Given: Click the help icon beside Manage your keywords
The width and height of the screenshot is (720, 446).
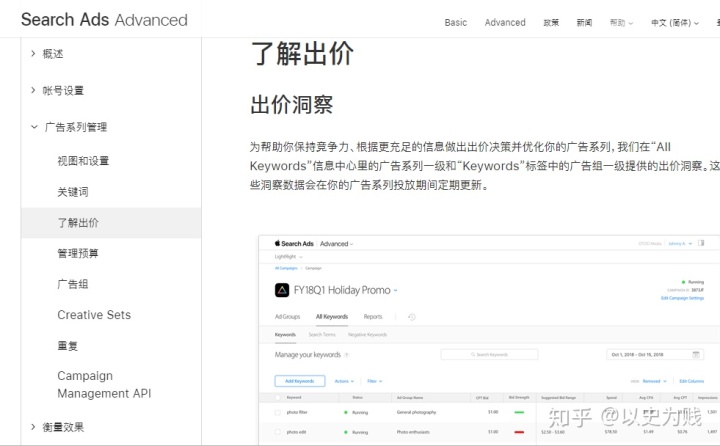Looking at the screenshot, I should click(347, 355).
